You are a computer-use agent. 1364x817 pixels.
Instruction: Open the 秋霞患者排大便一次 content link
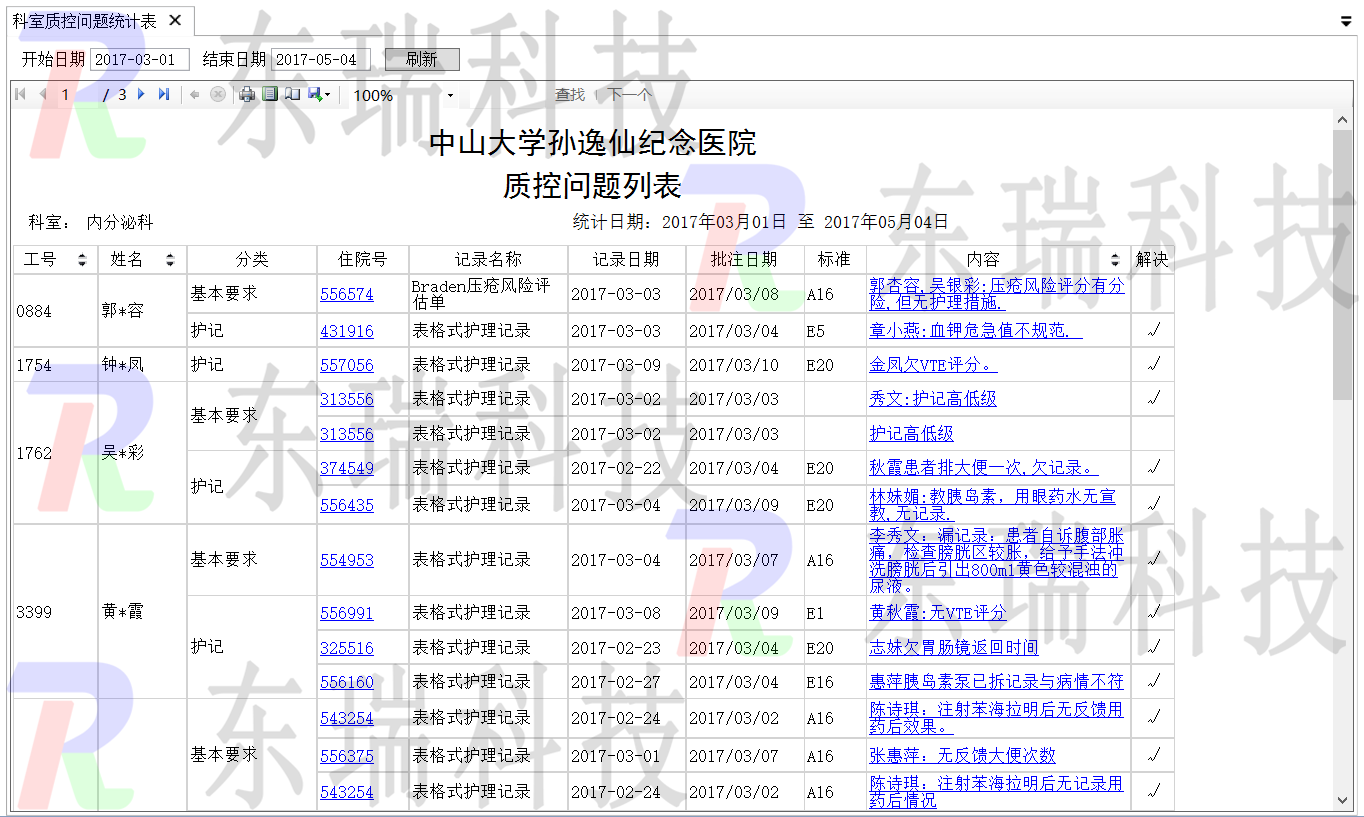(x=984, y=468)
